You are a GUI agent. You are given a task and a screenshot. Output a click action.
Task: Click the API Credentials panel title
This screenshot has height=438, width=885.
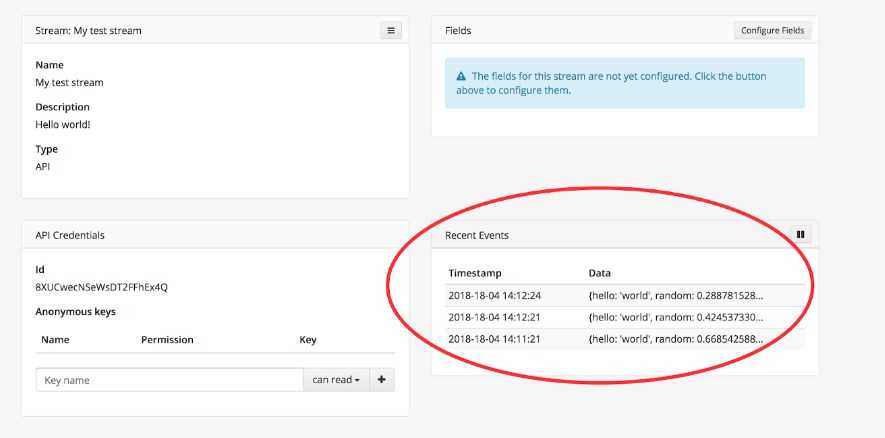pos(69,235)
